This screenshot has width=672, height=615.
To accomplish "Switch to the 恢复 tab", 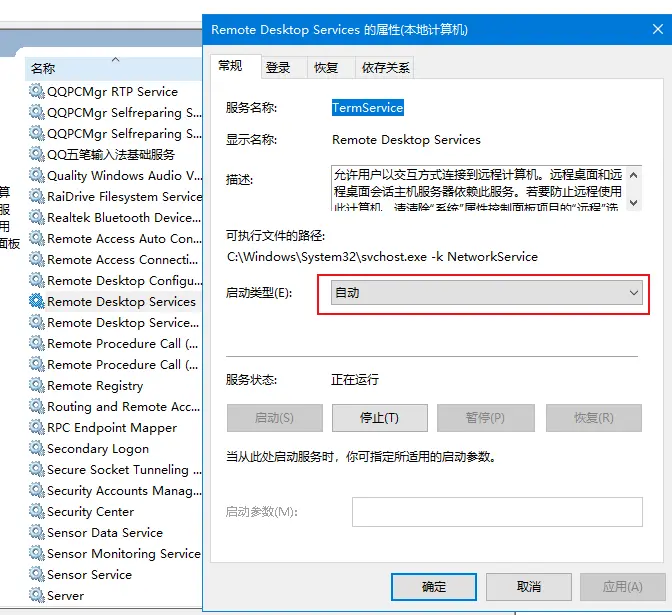I will pos(326,67).
